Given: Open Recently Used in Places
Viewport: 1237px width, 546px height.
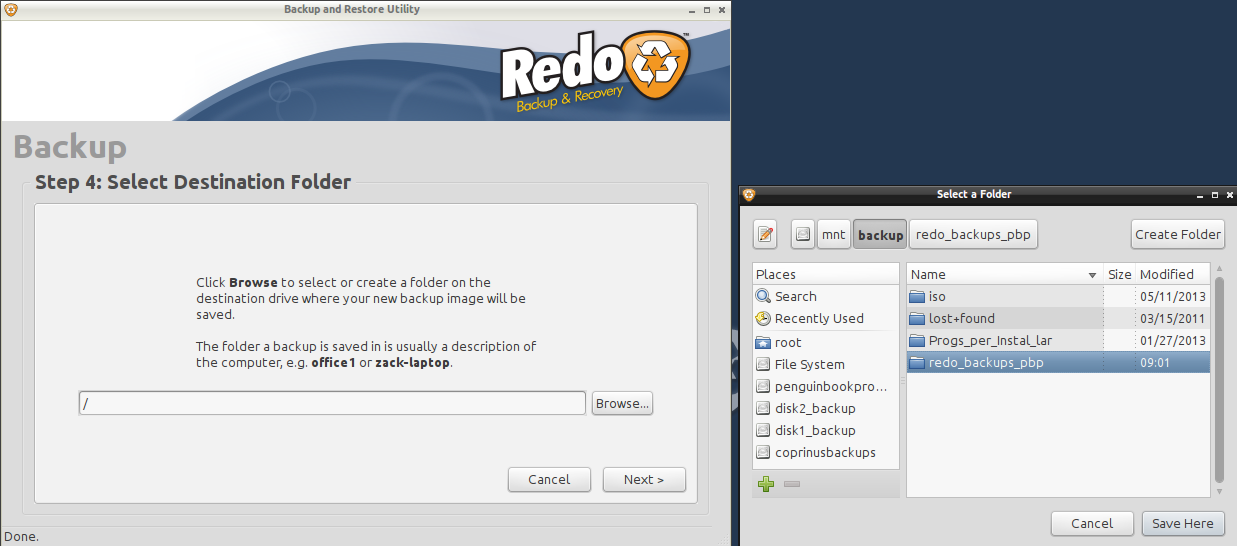Looking at the screenshot, I should tap(818, 318).
